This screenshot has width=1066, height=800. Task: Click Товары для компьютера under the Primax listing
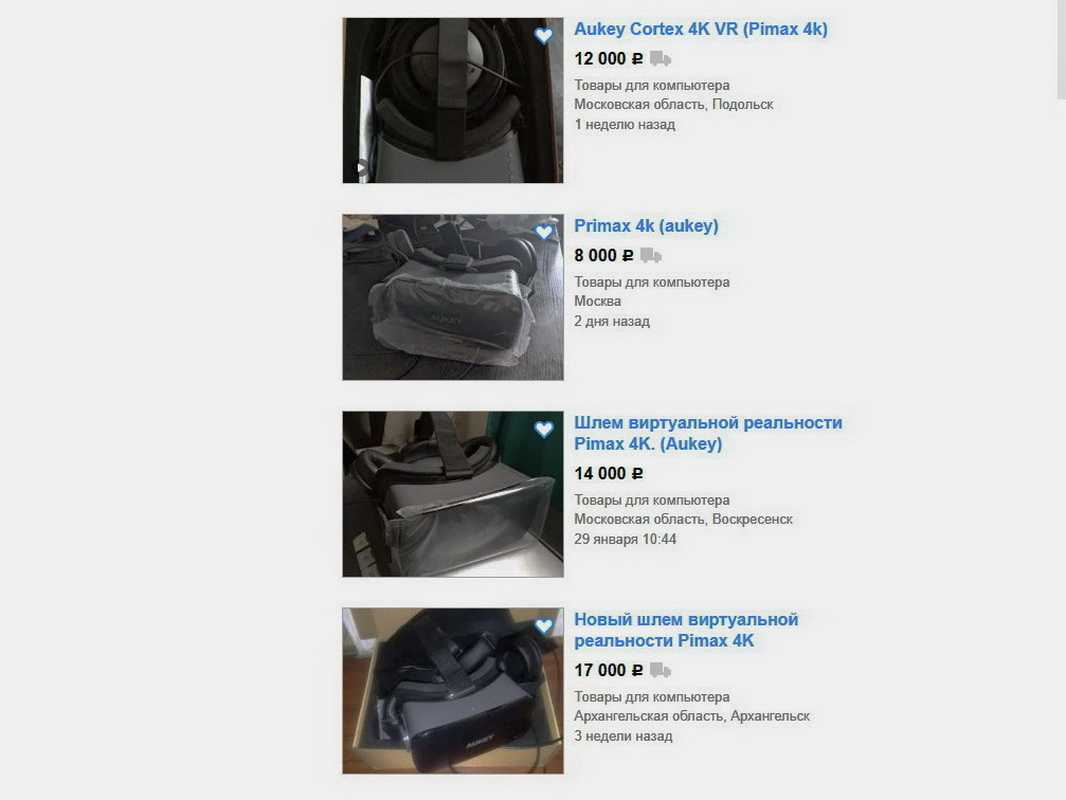tap(651, 282)
